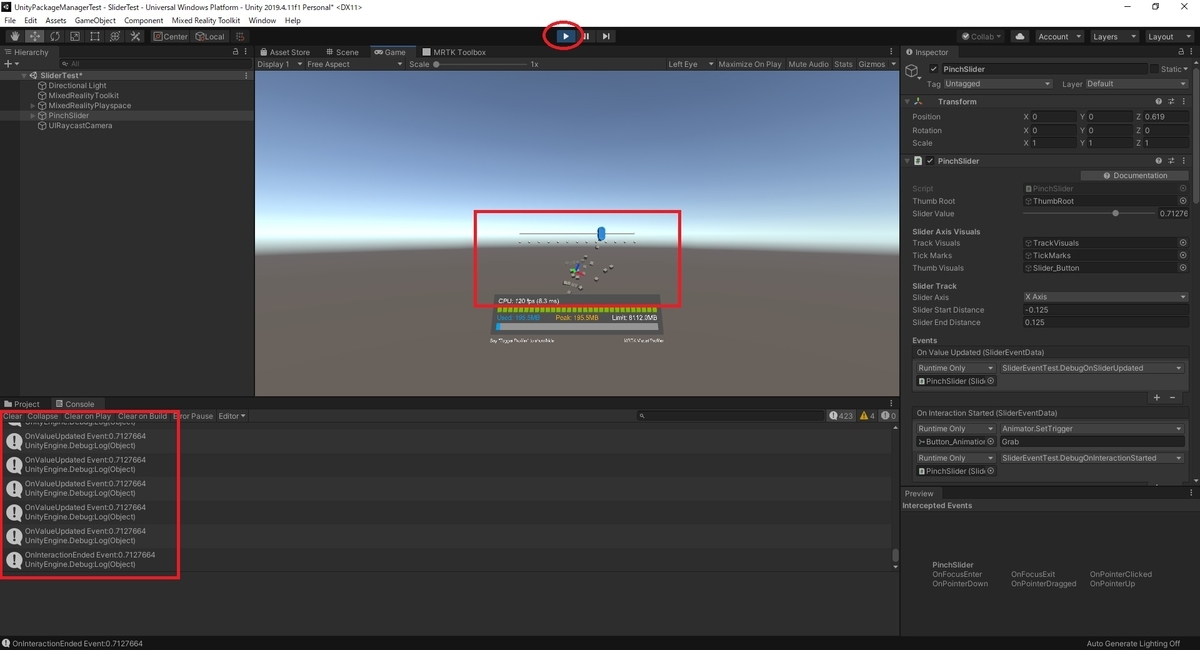
Task: Toggle the Static checkbox
Action: pyautogui.click(x=1155, y=69)
